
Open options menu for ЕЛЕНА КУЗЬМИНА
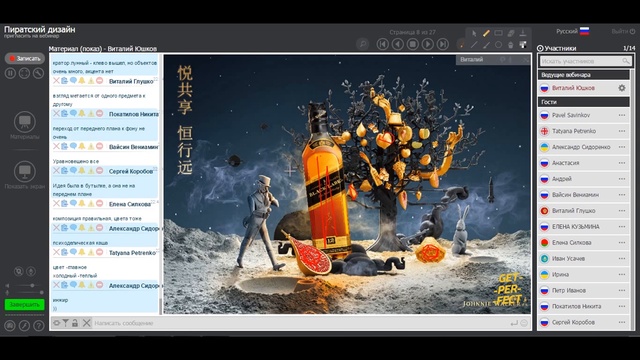coord(622,227)
